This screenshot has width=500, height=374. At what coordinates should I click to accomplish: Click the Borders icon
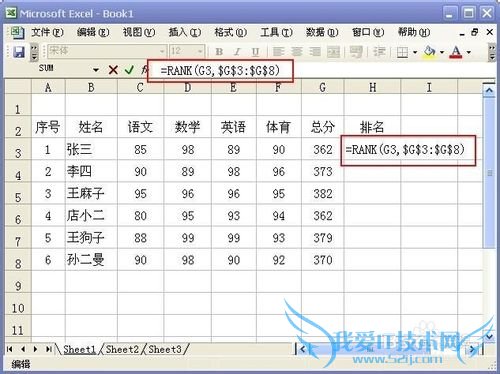[403, 52]
